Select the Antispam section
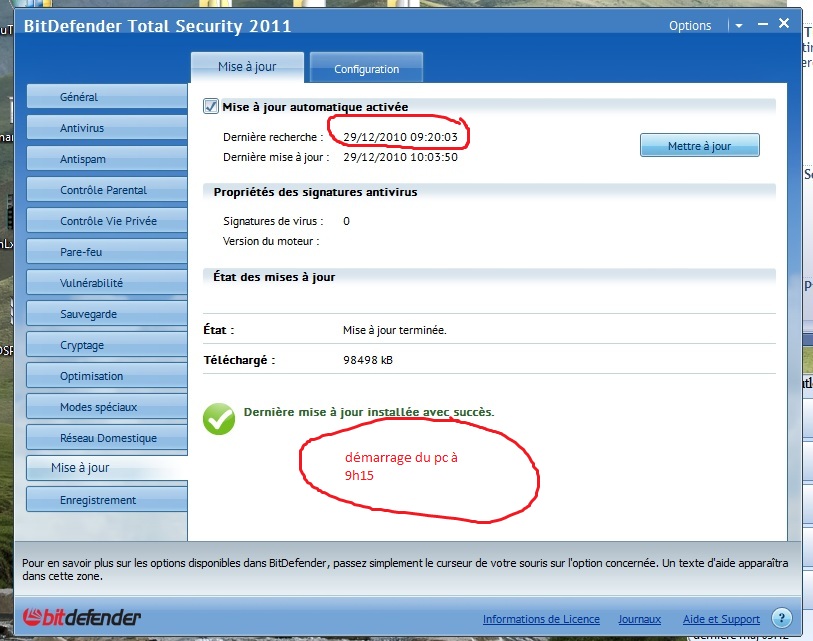Image resolution: width=813 pixels, height=641 pixels. point(107,159)
